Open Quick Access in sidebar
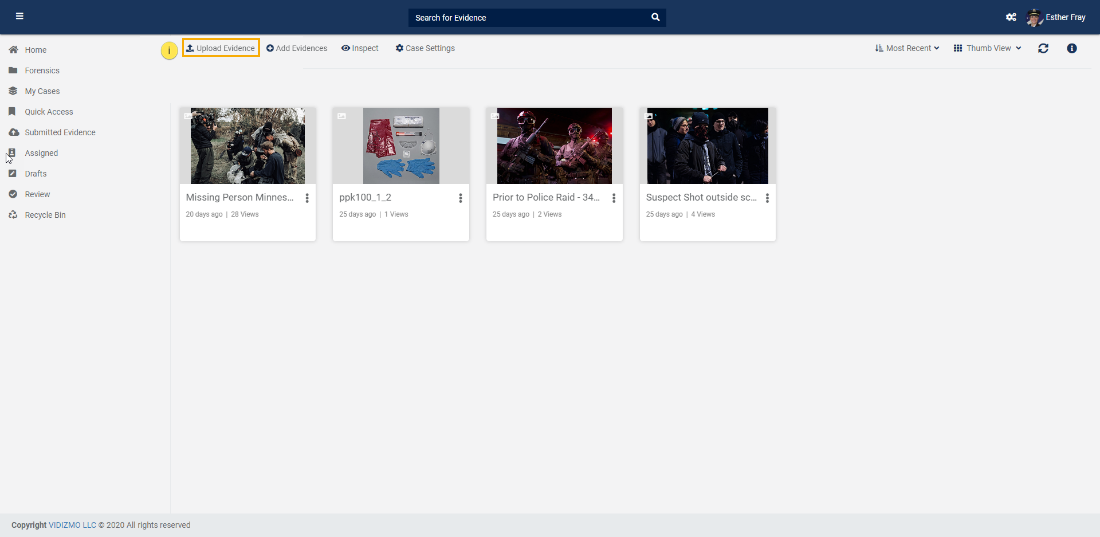The image size is (1100, 537). tap(48, 112)
